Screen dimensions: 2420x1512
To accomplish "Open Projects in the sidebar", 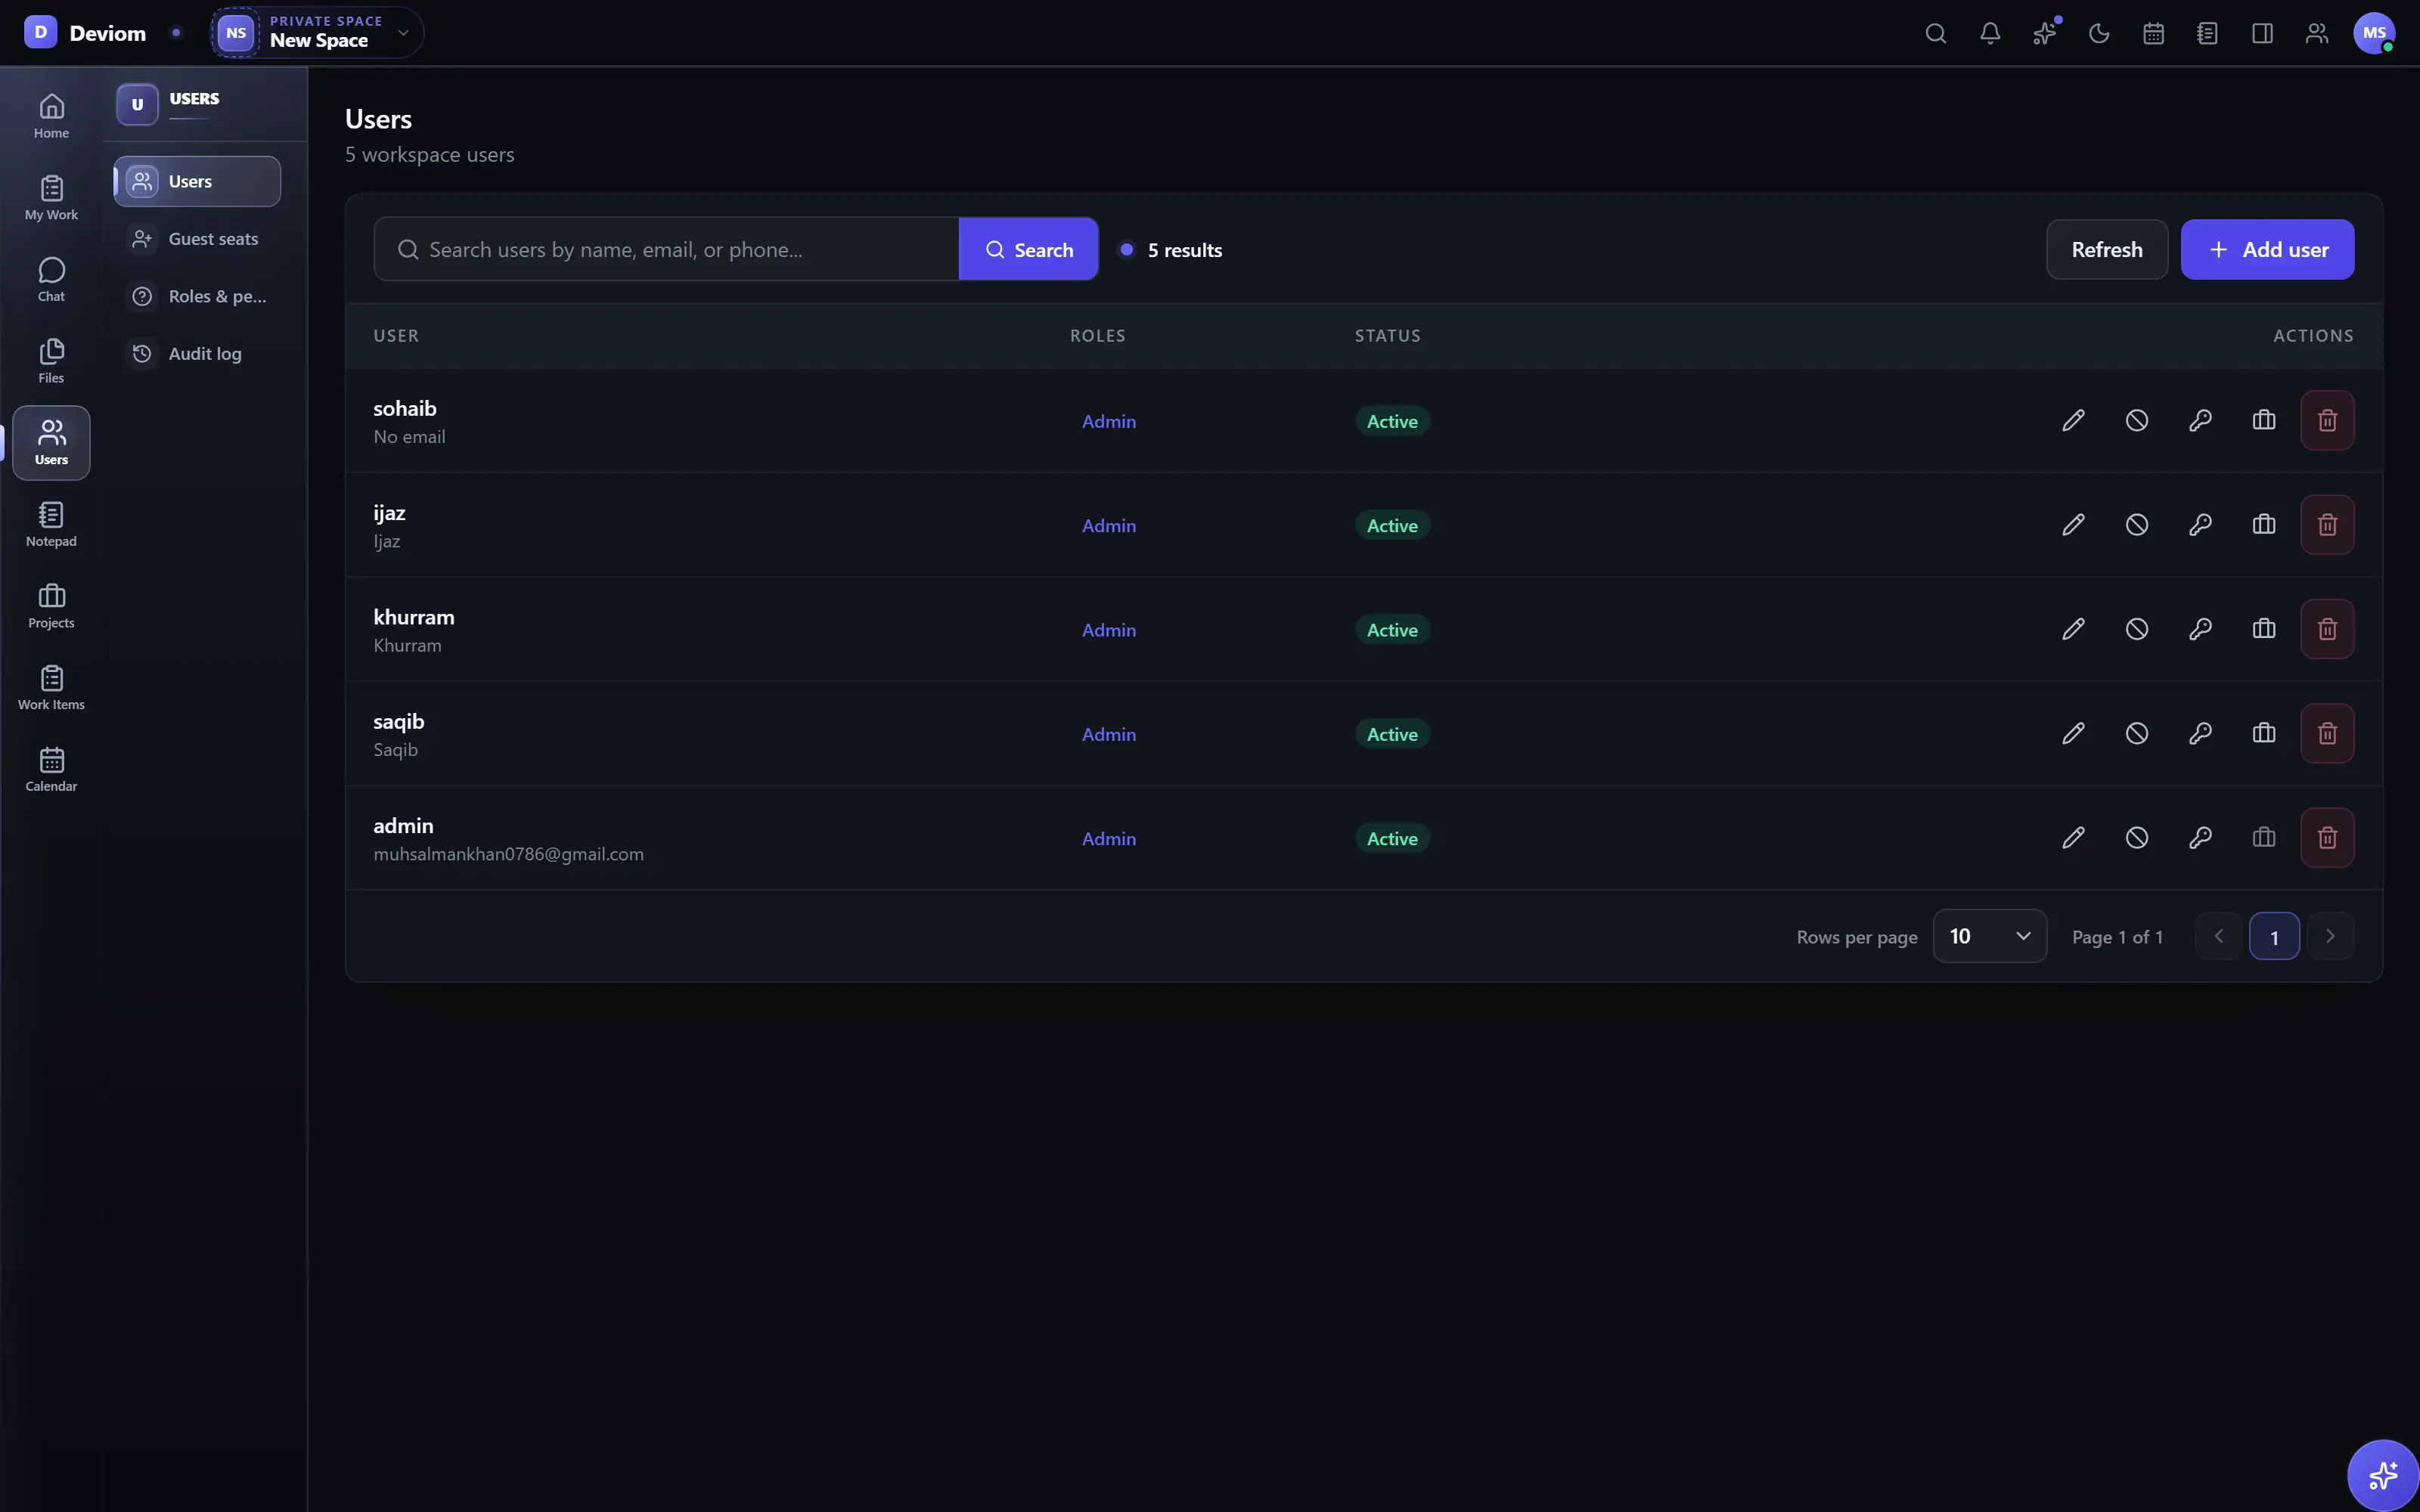I will tap(51, 606).
